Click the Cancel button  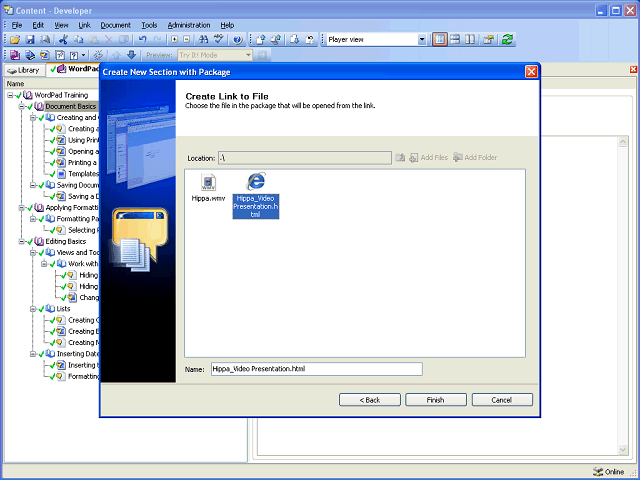pos(502,400)
